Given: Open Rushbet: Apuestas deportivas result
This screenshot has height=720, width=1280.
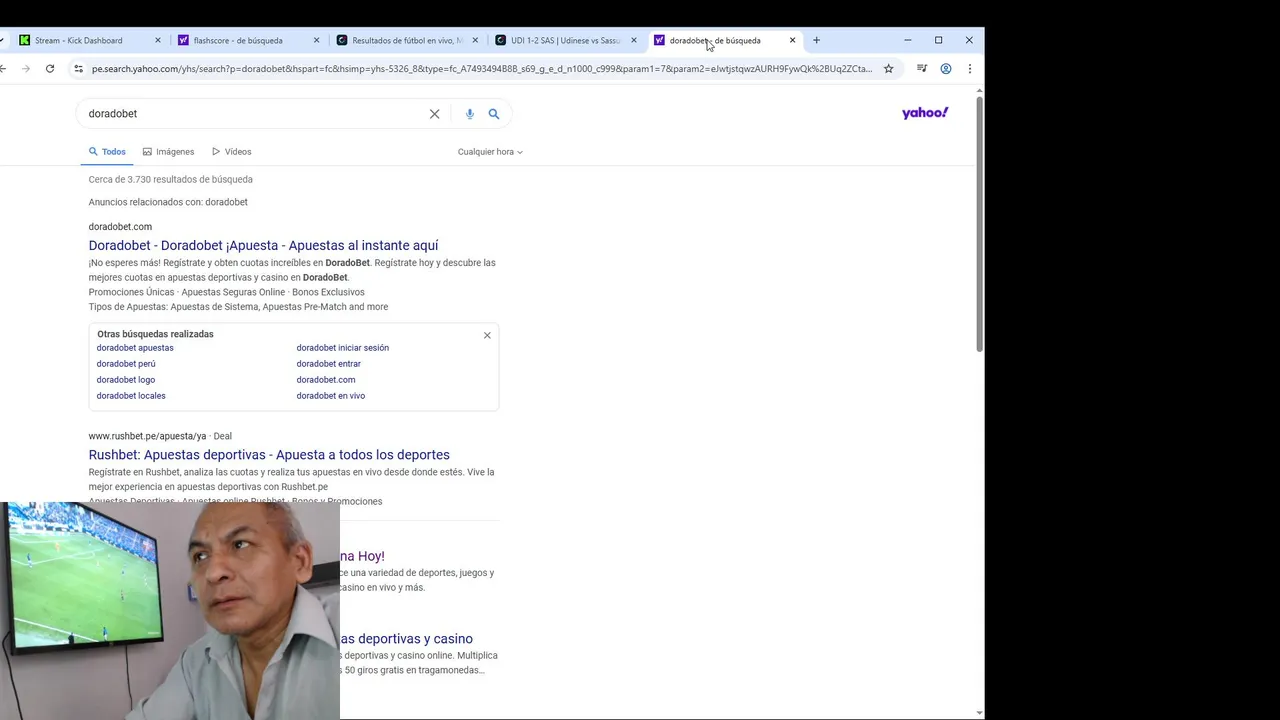Looking at the screenshot, I should tap(269, 455).
